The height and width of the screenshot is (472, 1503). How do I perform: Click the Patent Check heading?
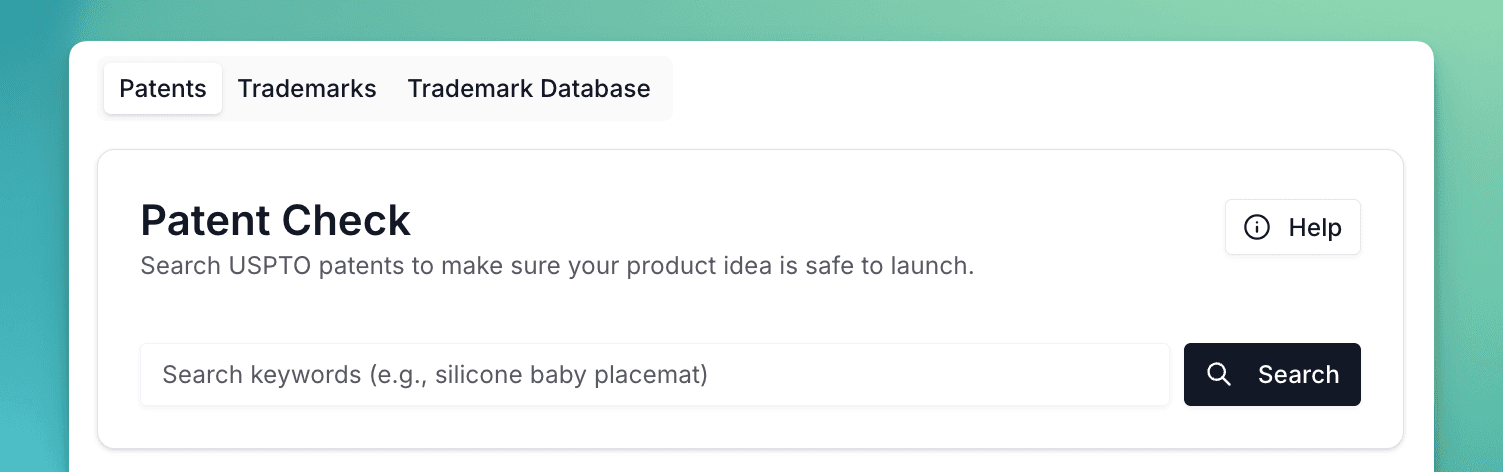tap(275, 220)
